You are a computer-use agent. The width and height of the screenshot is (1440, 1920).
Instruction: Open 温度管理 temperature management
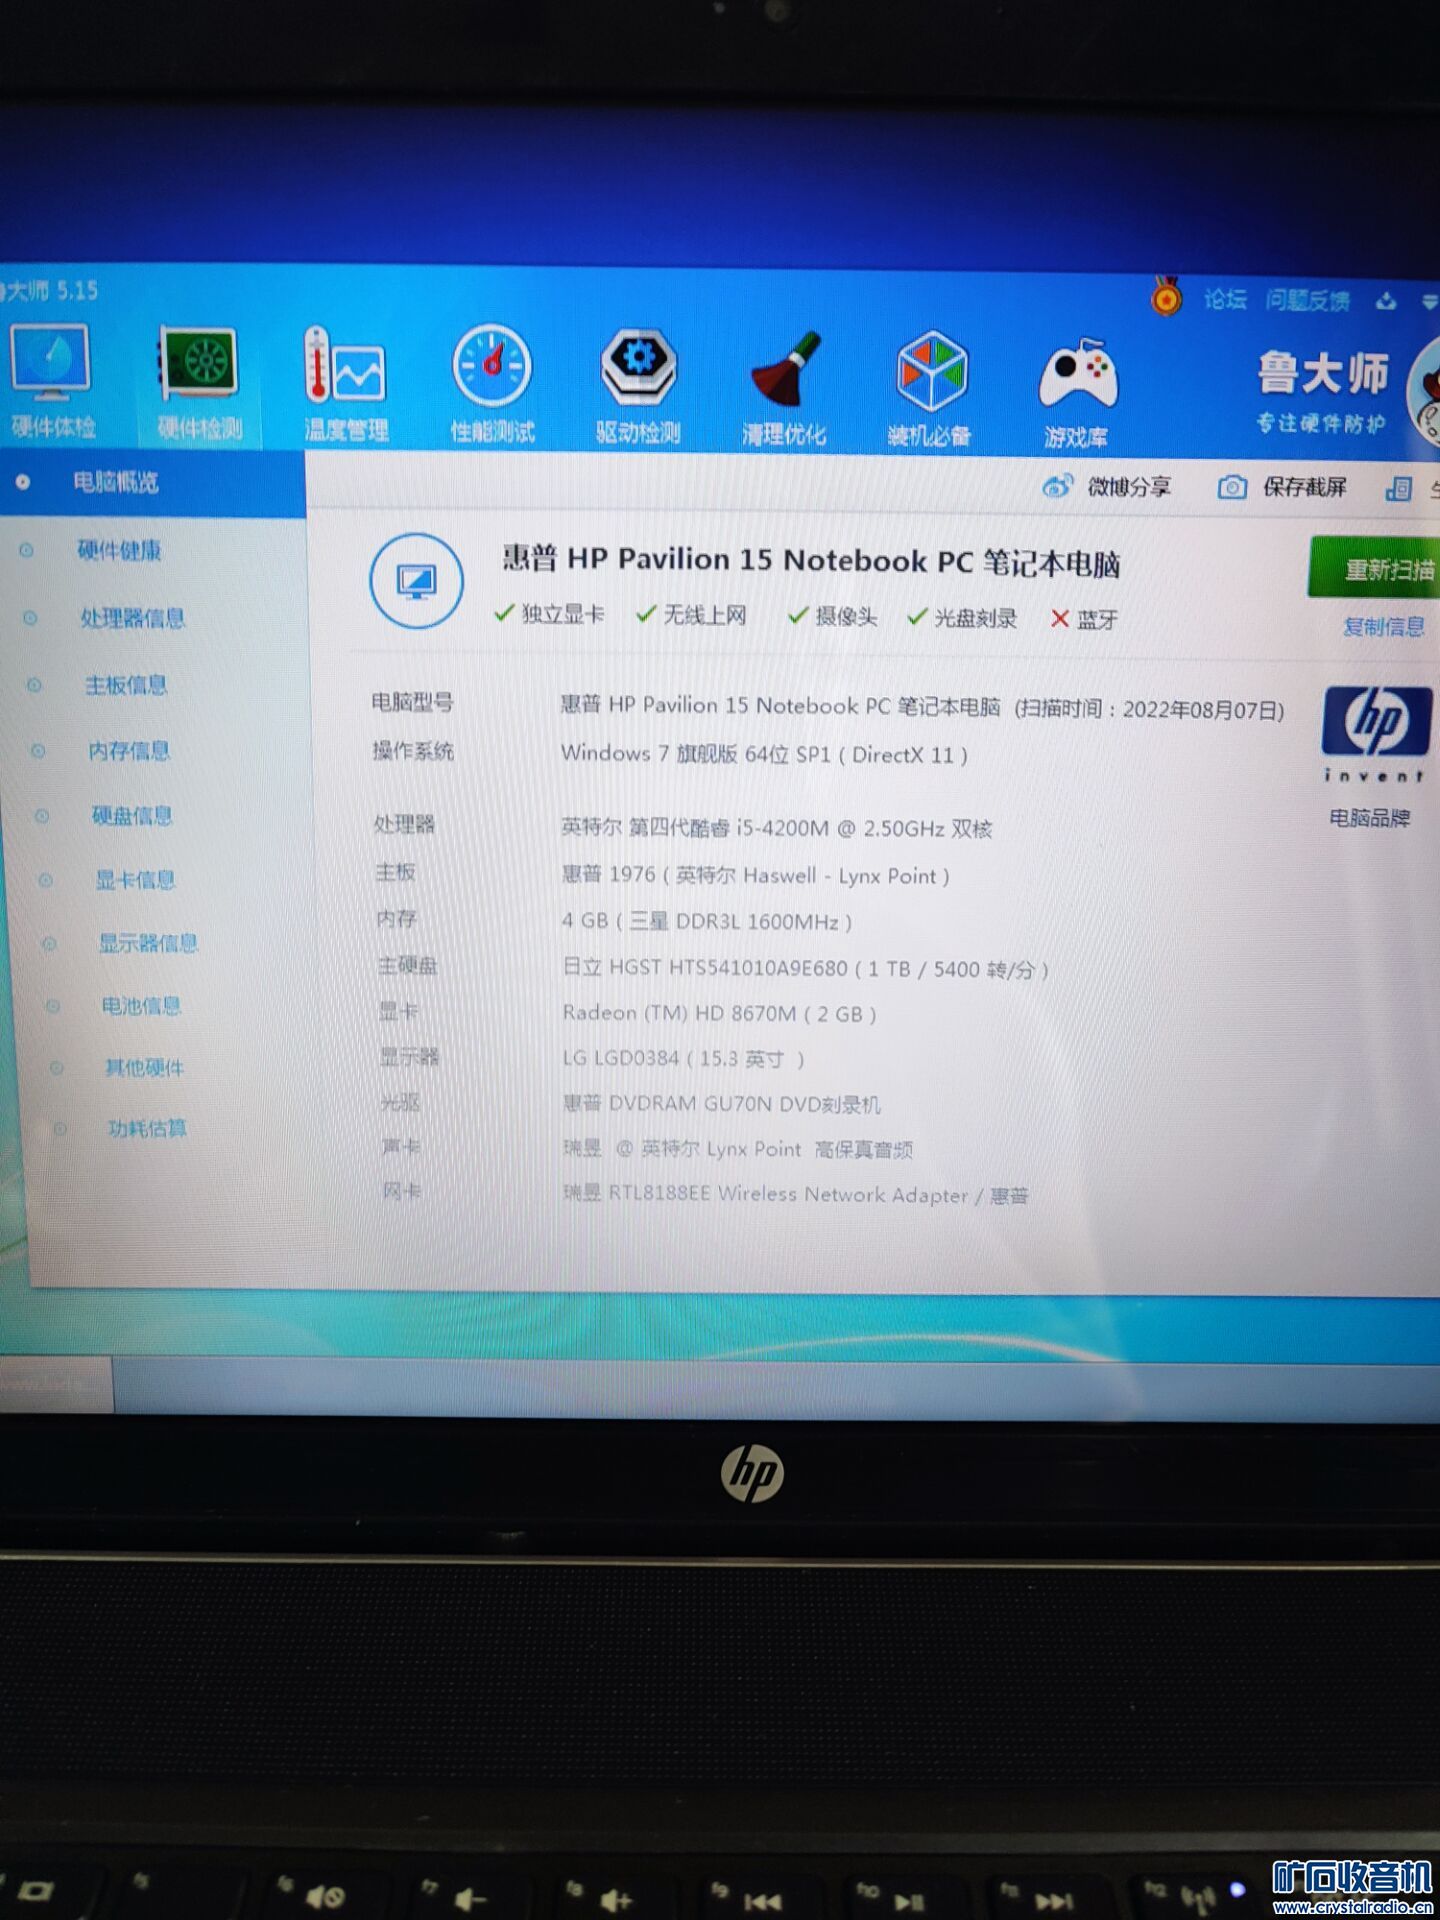[x=346, y=385]
